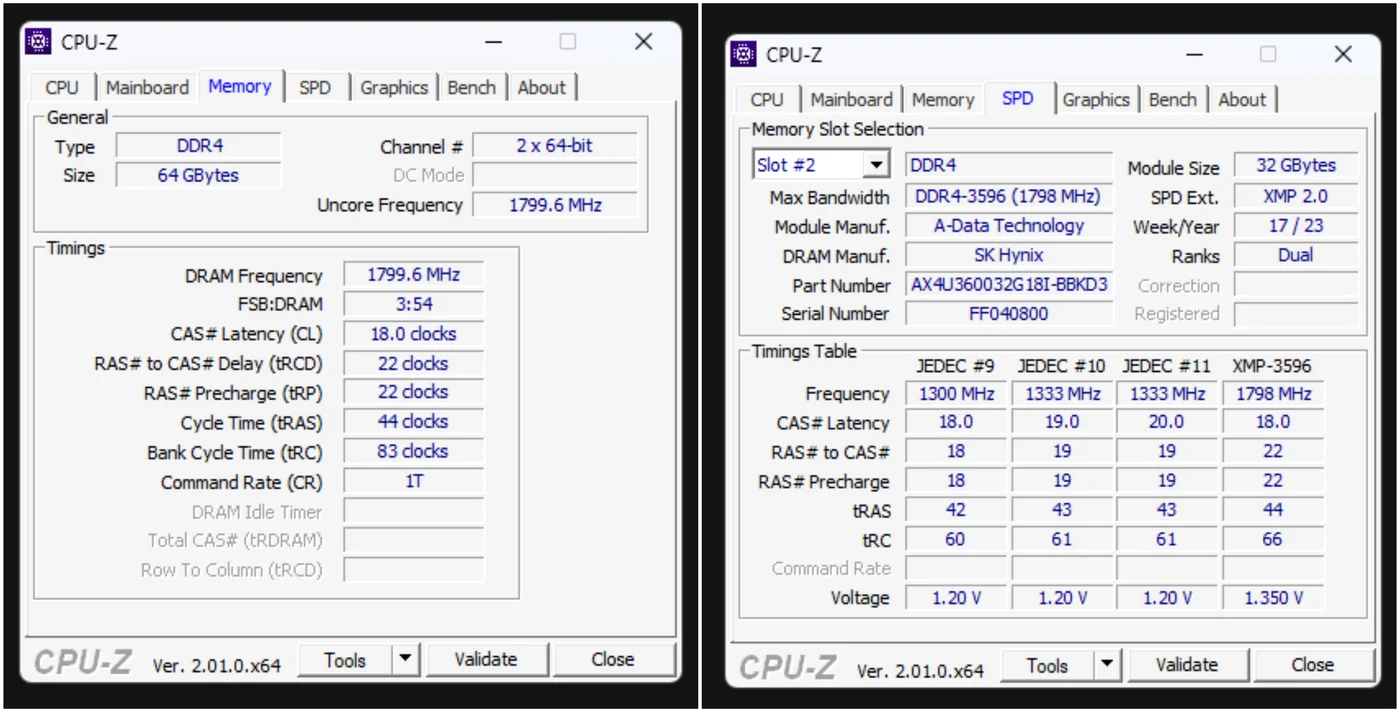Click Tools button in right window
1400x712 pixels.
point(1047,665)
